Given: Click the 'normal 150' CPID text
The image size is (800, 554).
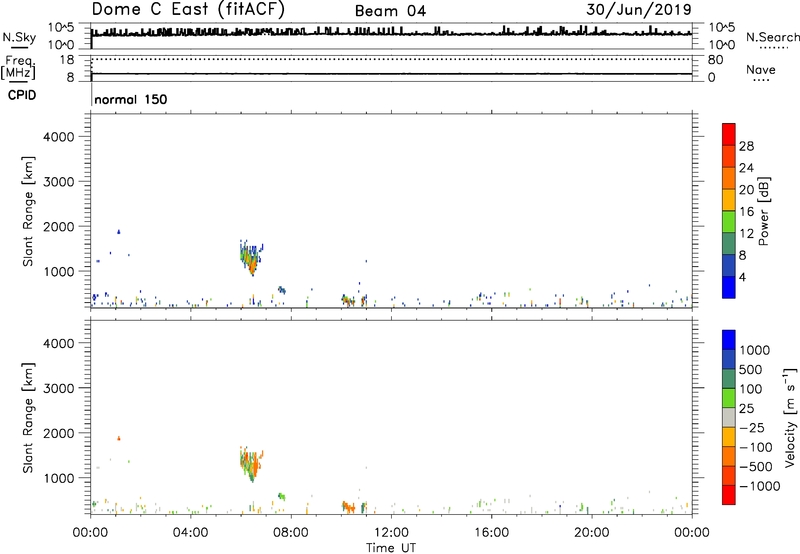Looking at the screenshot, I should [131, 99].
